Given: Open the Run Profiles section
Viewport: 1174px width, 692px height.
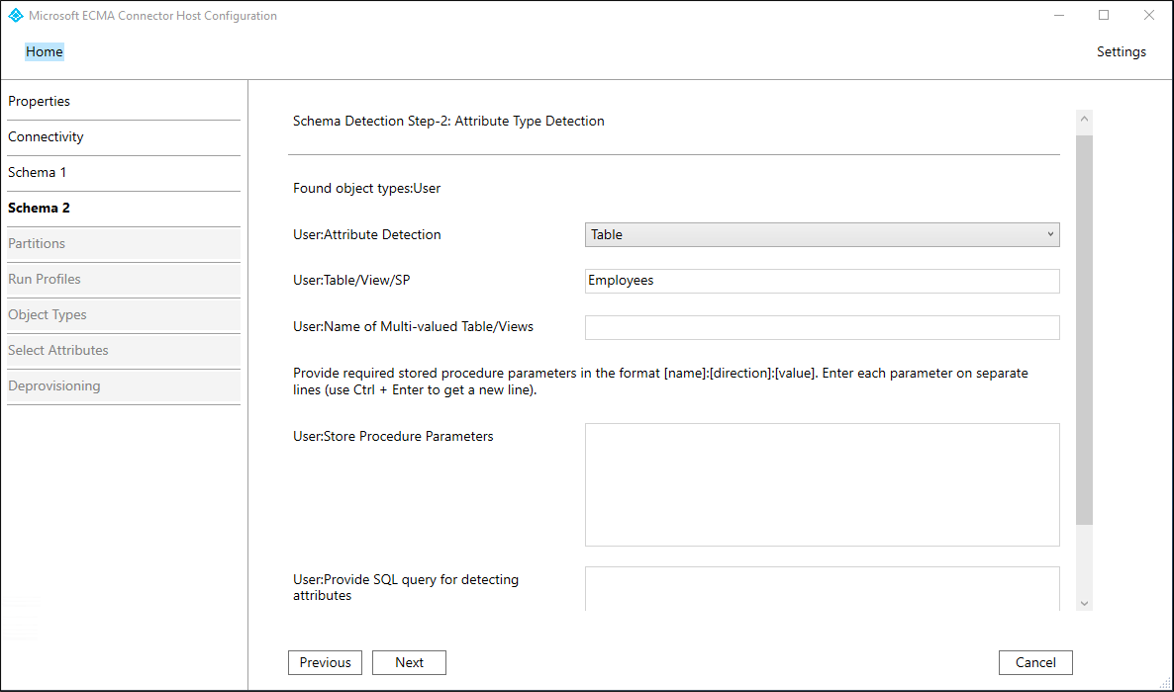Looking at the screenshot, I should pos(43,279).
